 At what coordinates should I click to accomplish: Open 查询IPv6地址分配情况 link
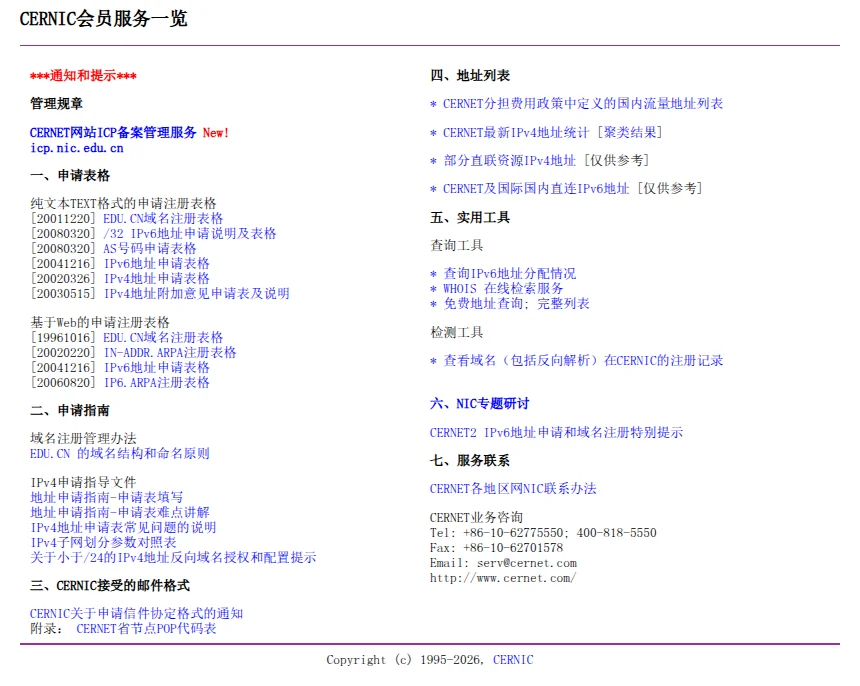[510, 274]
